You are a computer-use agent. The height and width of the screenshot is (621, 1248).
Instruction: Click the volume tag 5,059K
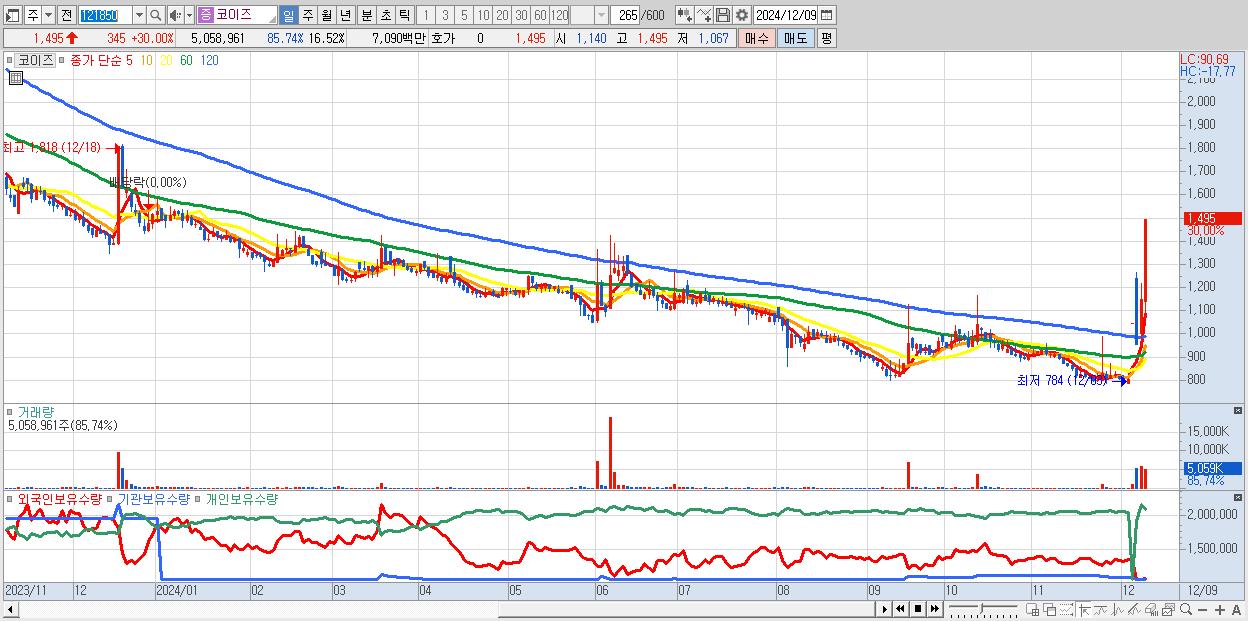(x=1211, y=468)
